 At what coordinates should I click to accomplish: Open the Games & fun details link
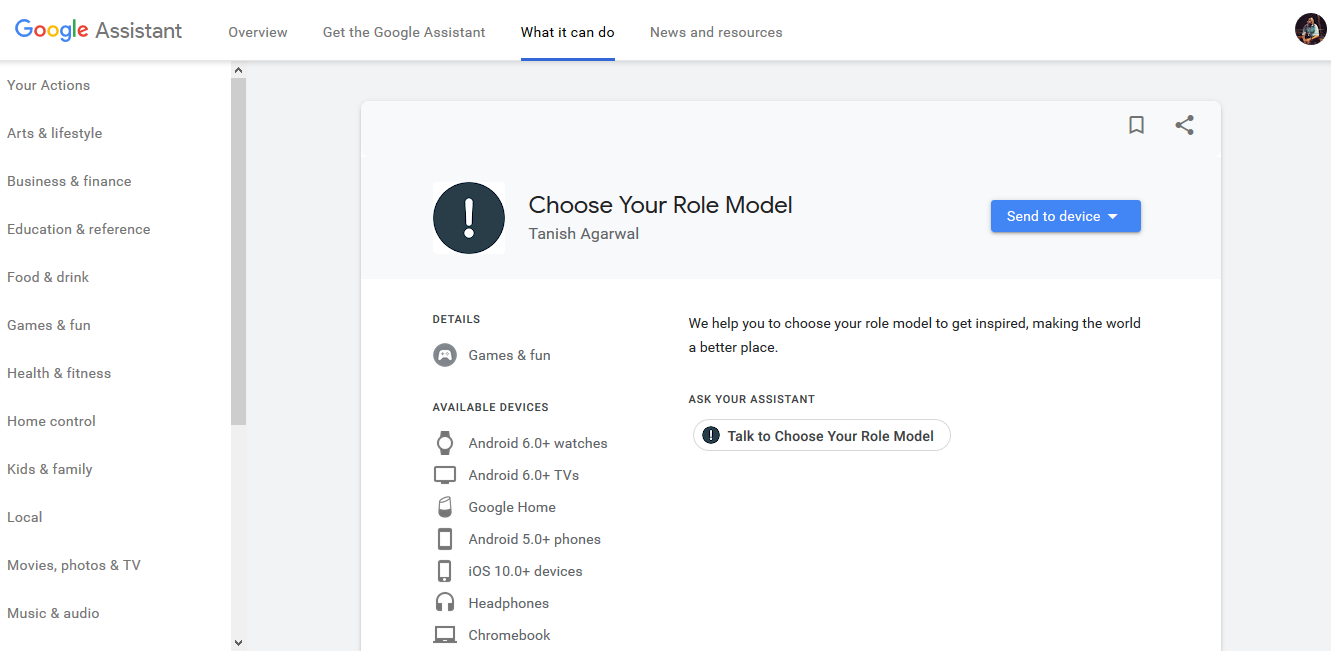click(x=510, y=355)
